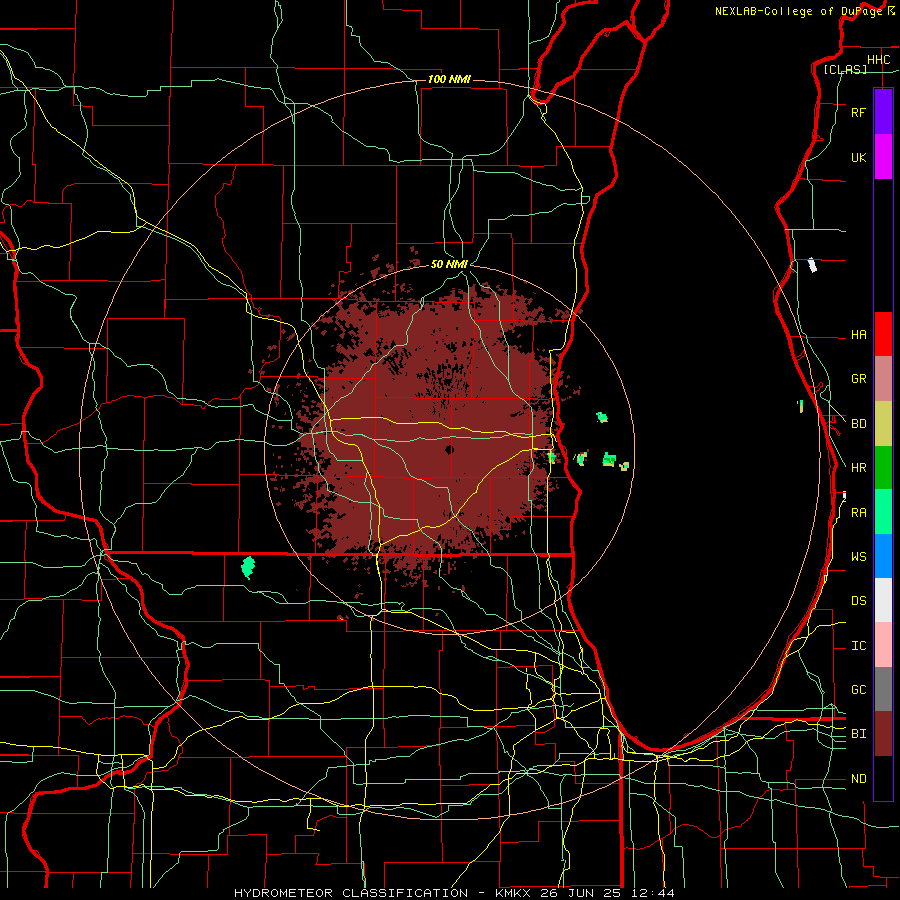Screen dimensions: 900x900
Task: Click the WS blue legend swatch
Action: [883, 556]
